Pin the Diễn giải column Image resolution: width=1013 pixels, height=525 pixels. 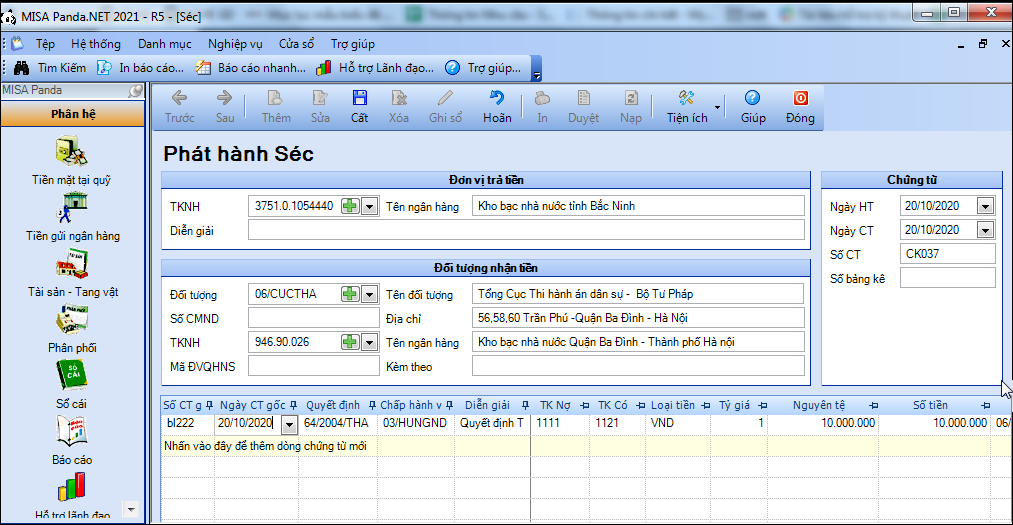pos(525,406)
